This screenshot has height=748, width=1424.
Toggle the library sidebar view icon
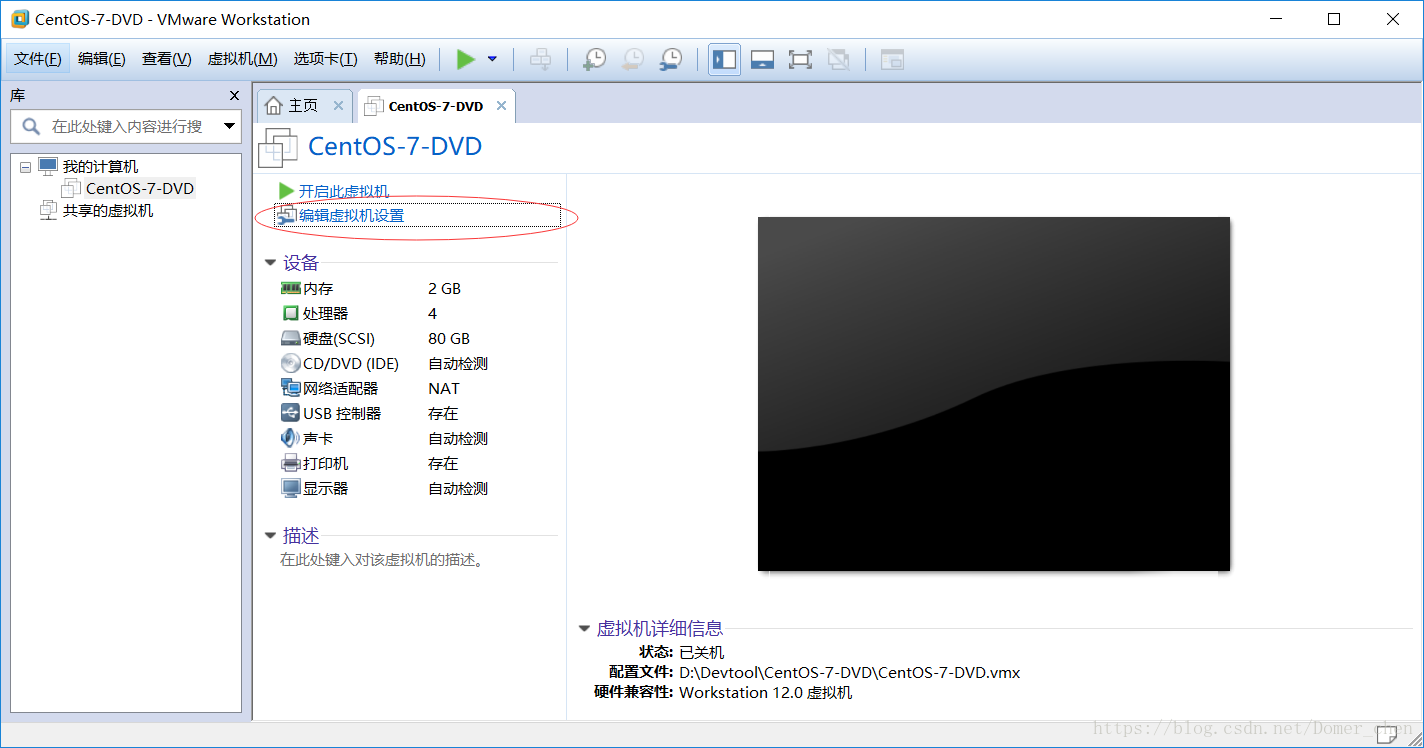725,59
